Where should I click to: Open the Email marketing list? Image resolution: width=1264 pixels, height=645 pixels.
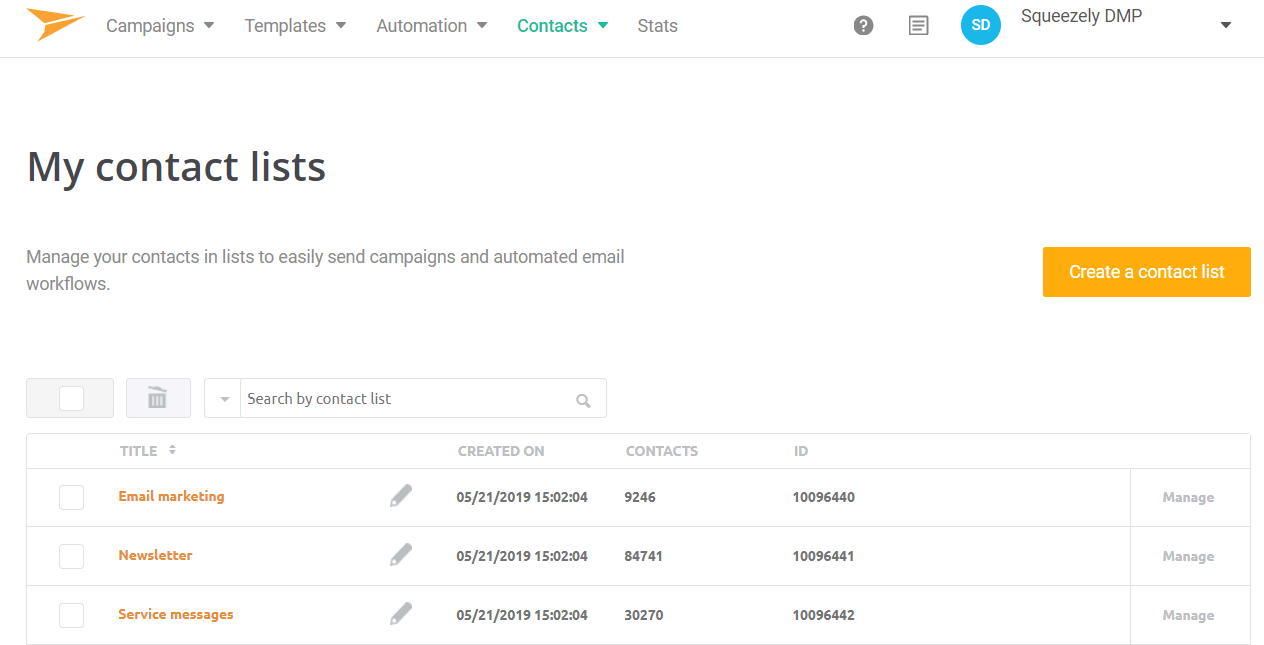(x=171, y=496)
